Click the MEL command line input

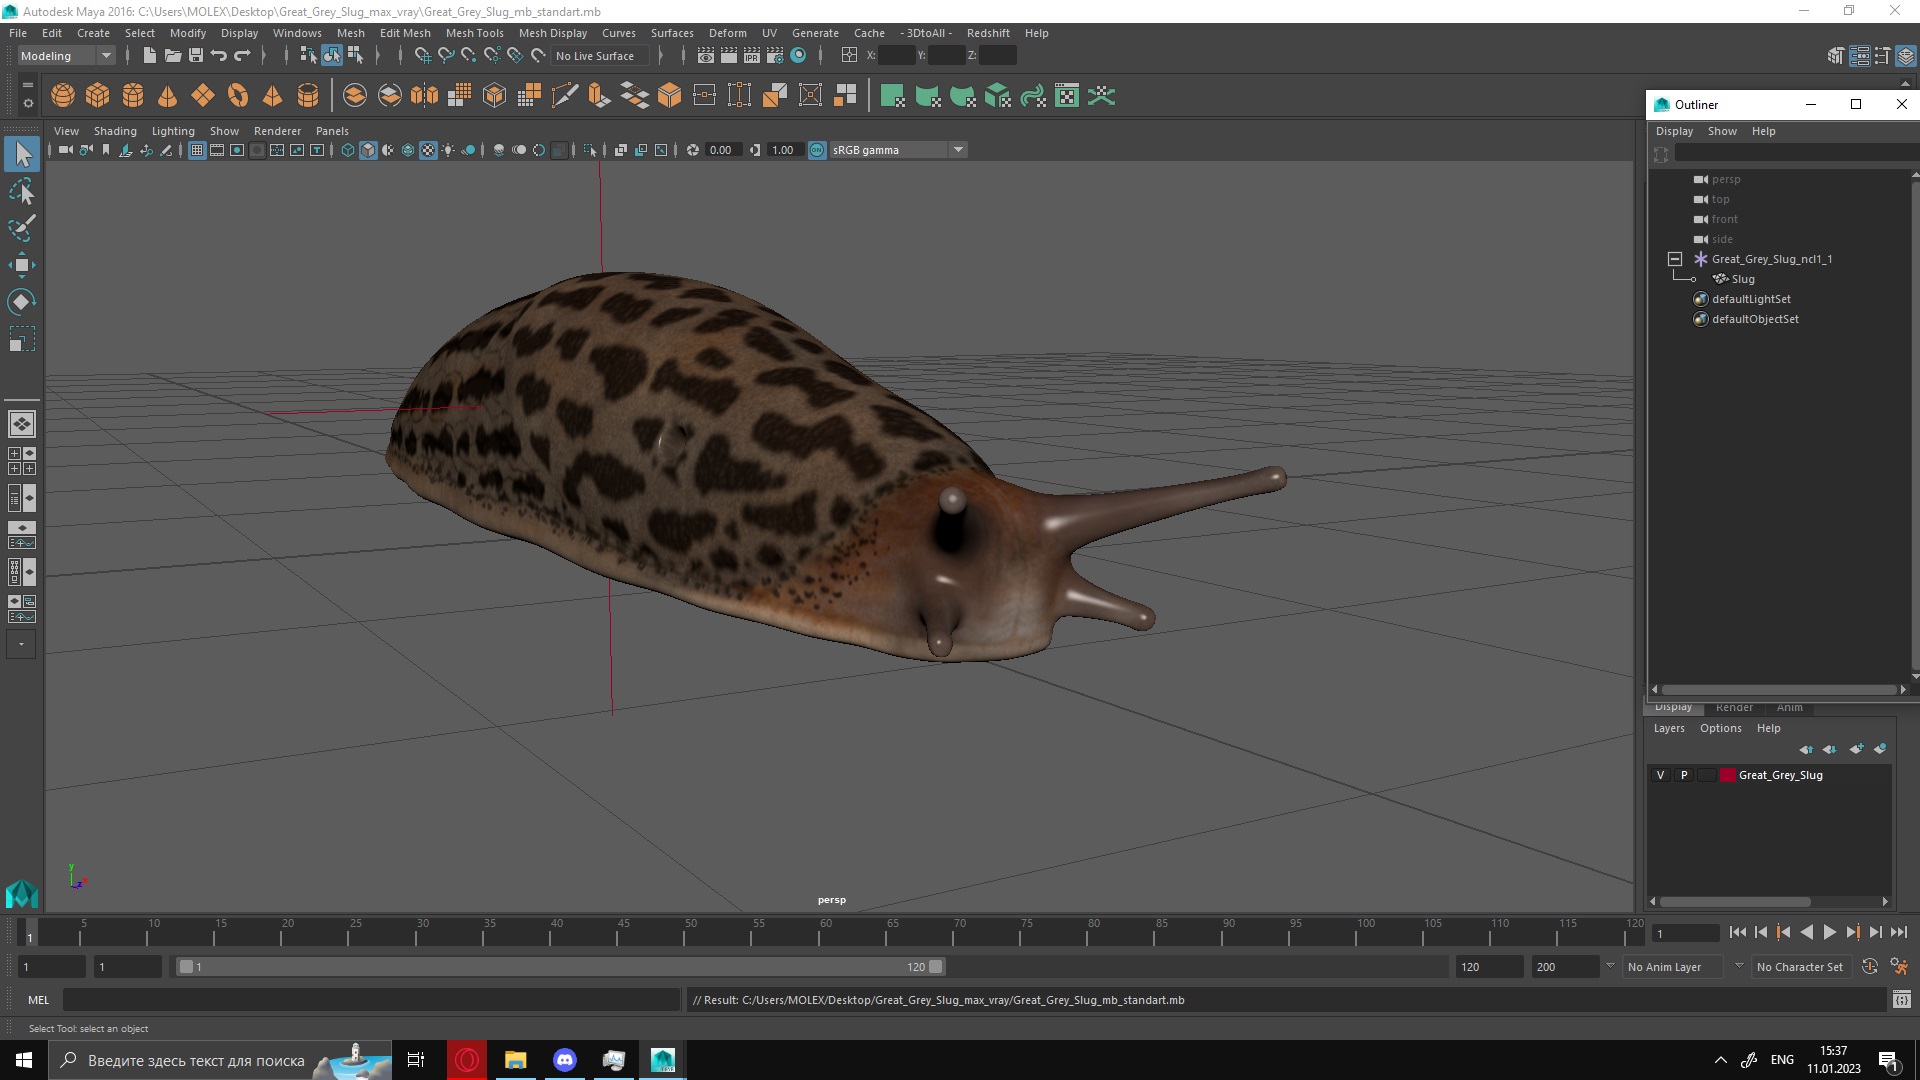pos(370,999)
